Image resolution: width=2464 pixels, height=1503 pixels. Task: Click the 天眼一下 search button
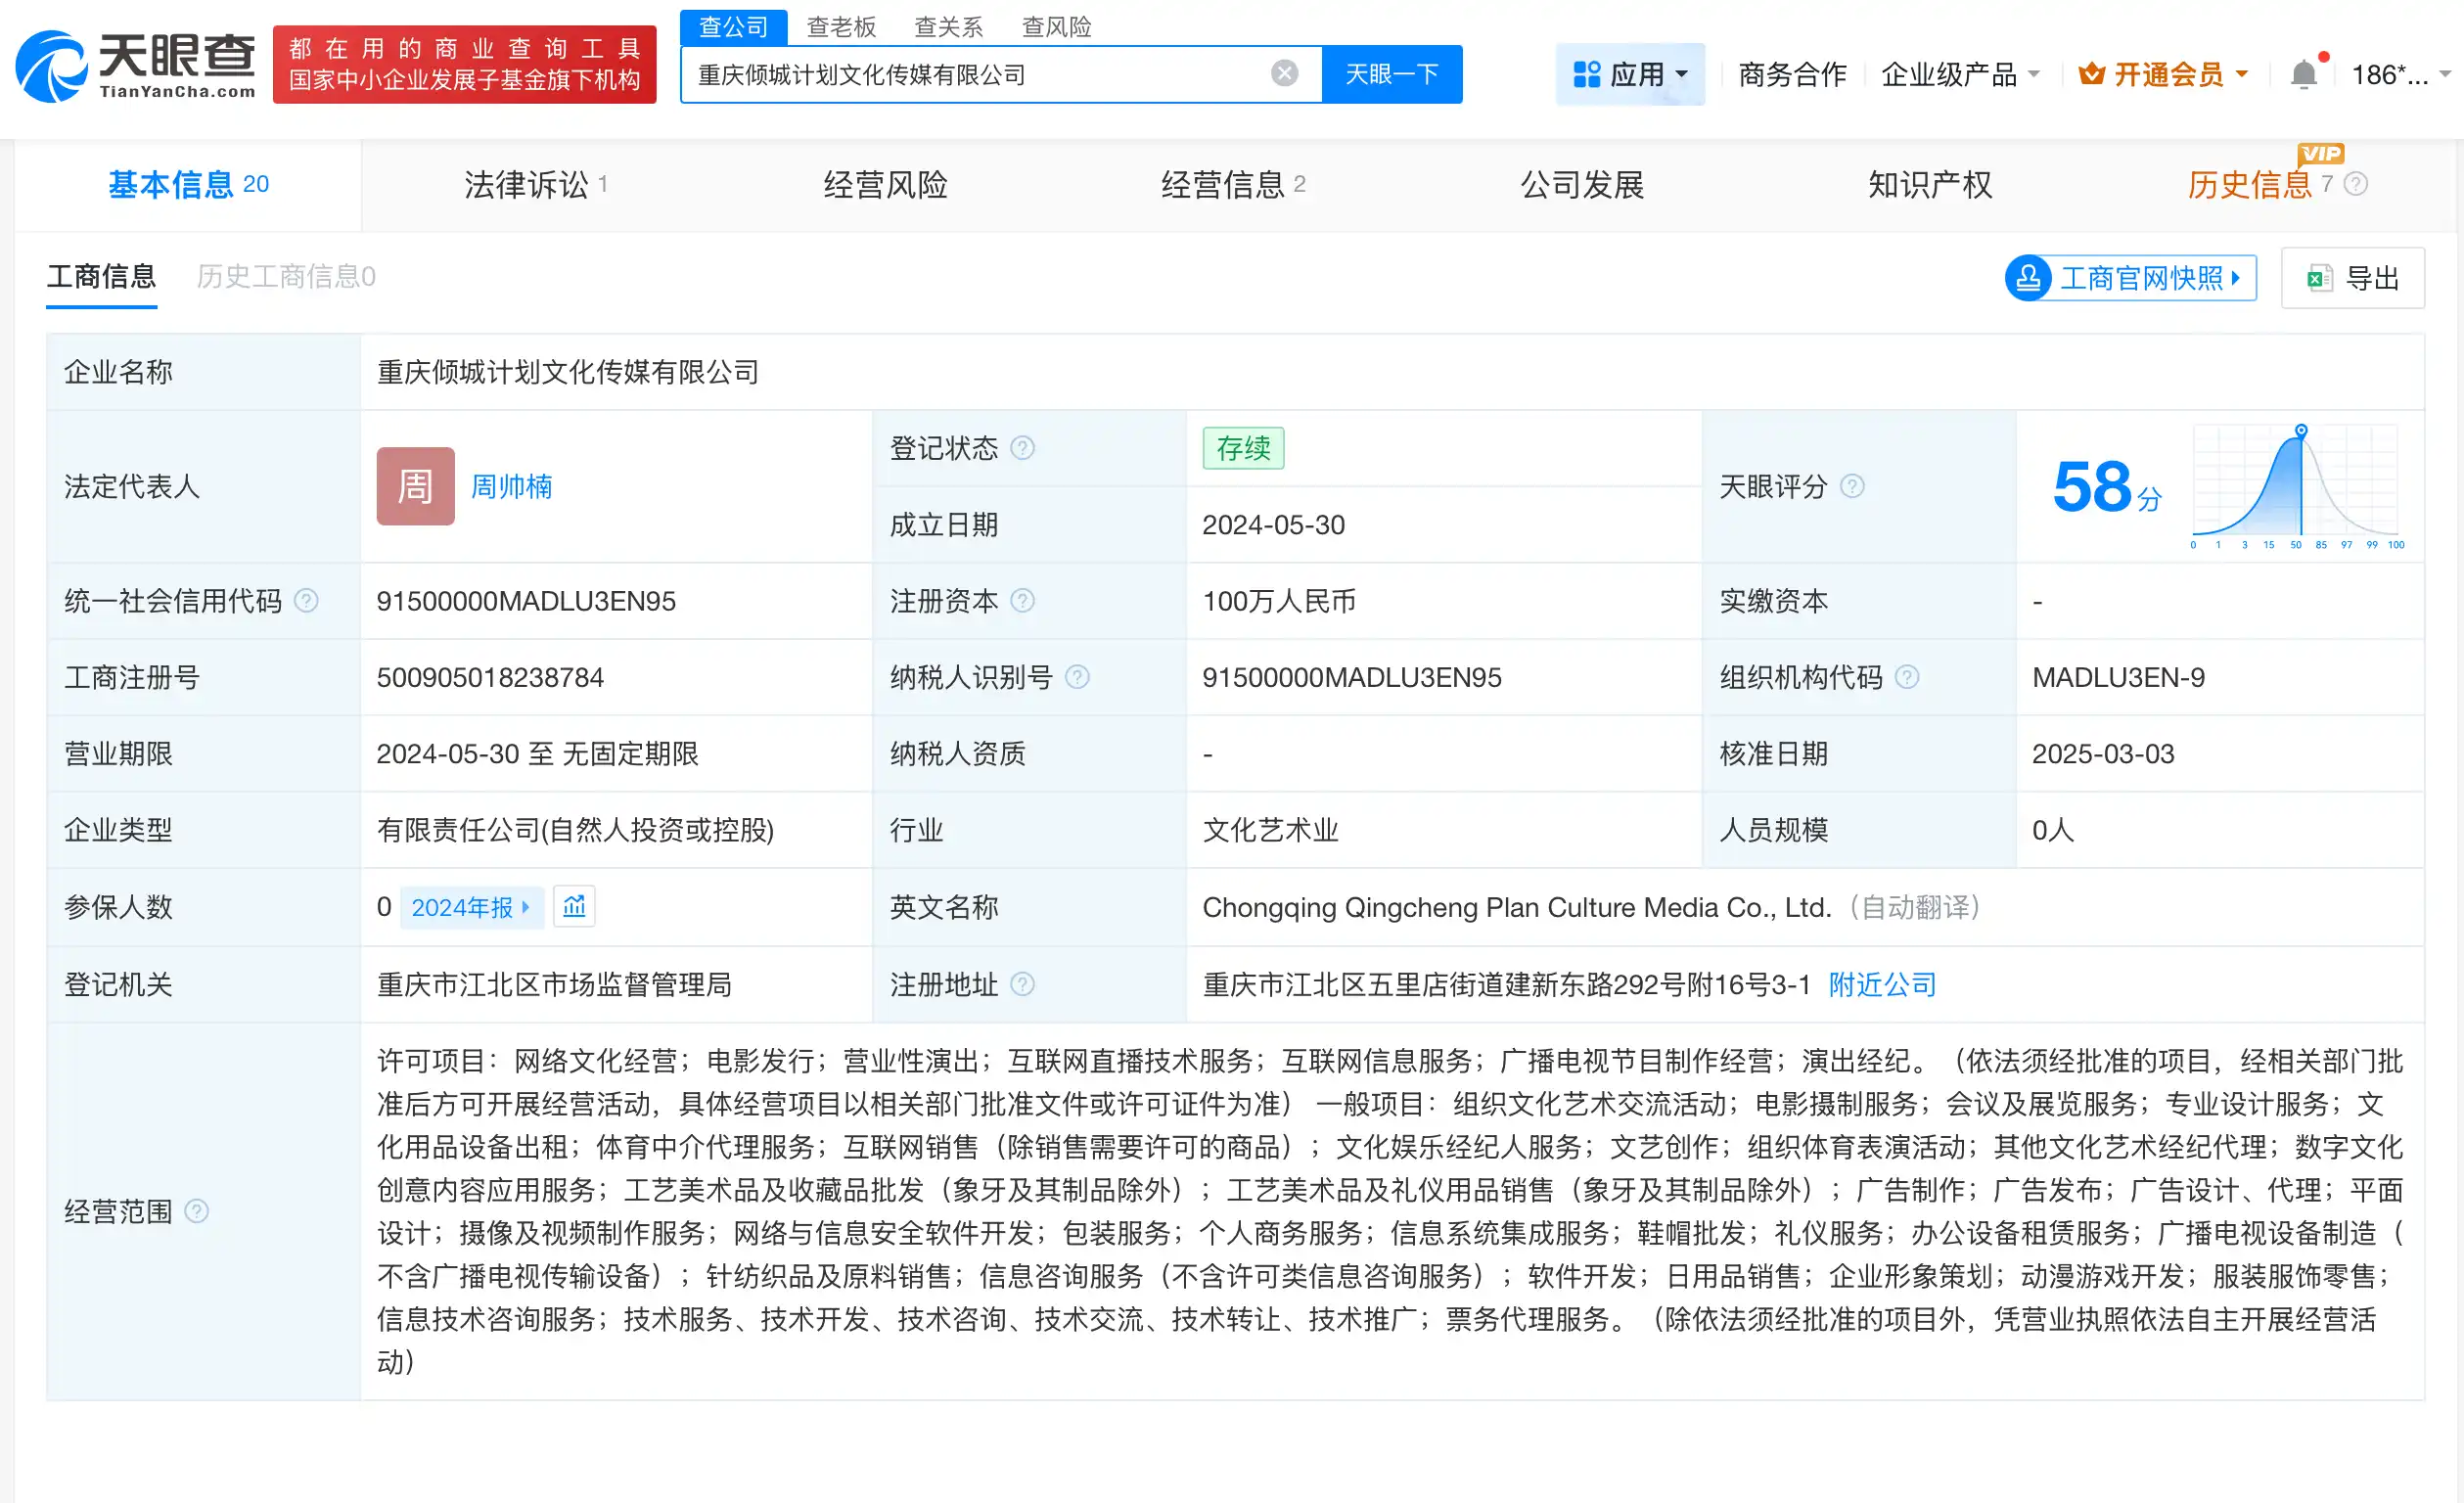click(1392, 72)
